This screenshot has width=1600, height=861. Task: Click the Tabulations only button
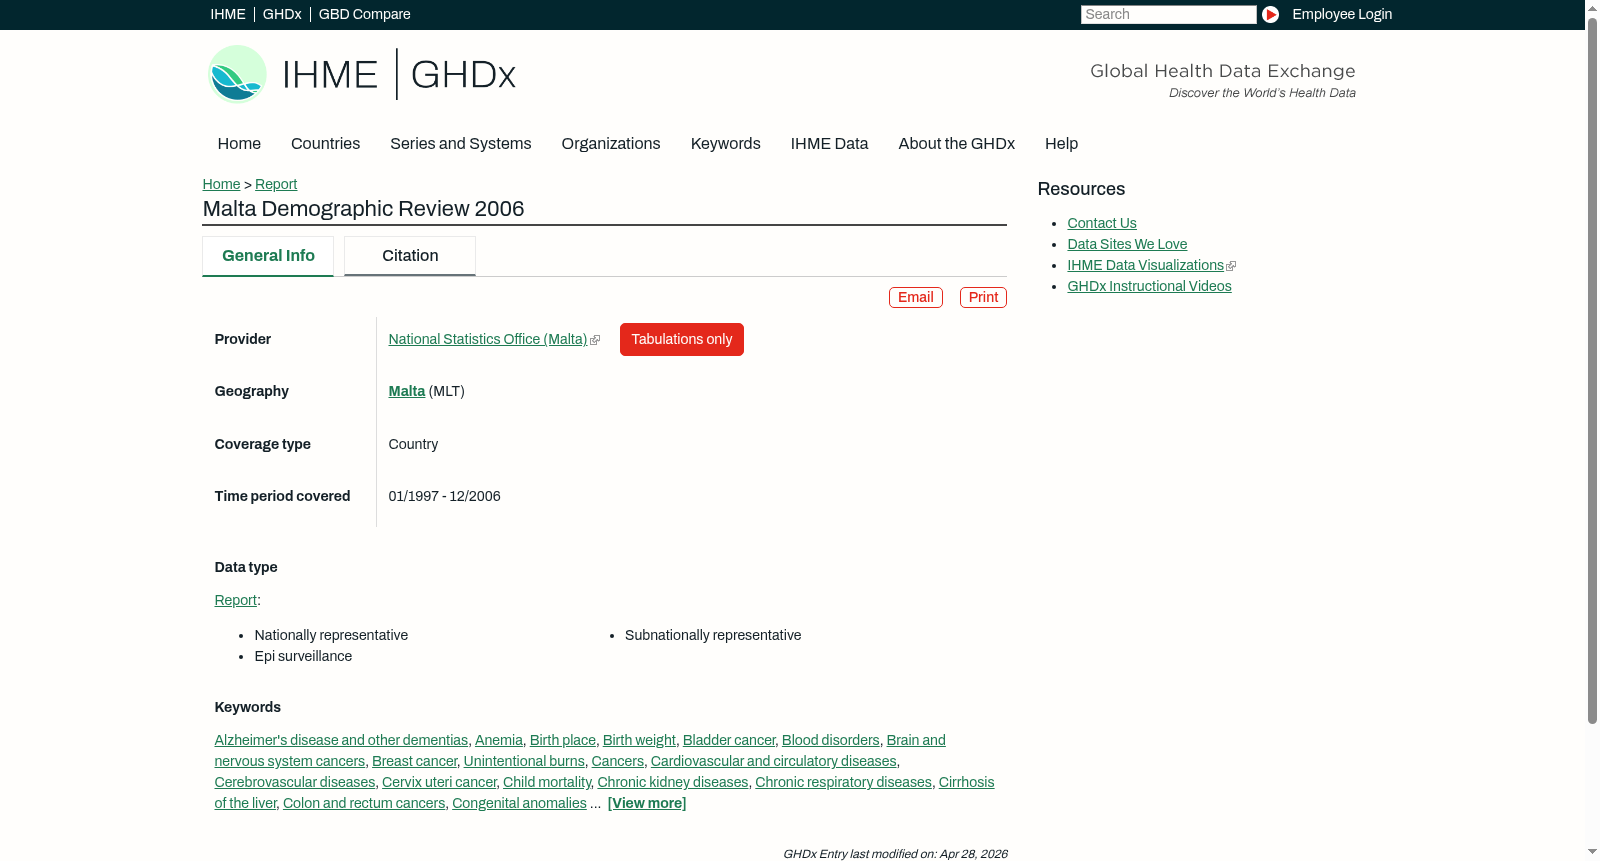[682, 339]
